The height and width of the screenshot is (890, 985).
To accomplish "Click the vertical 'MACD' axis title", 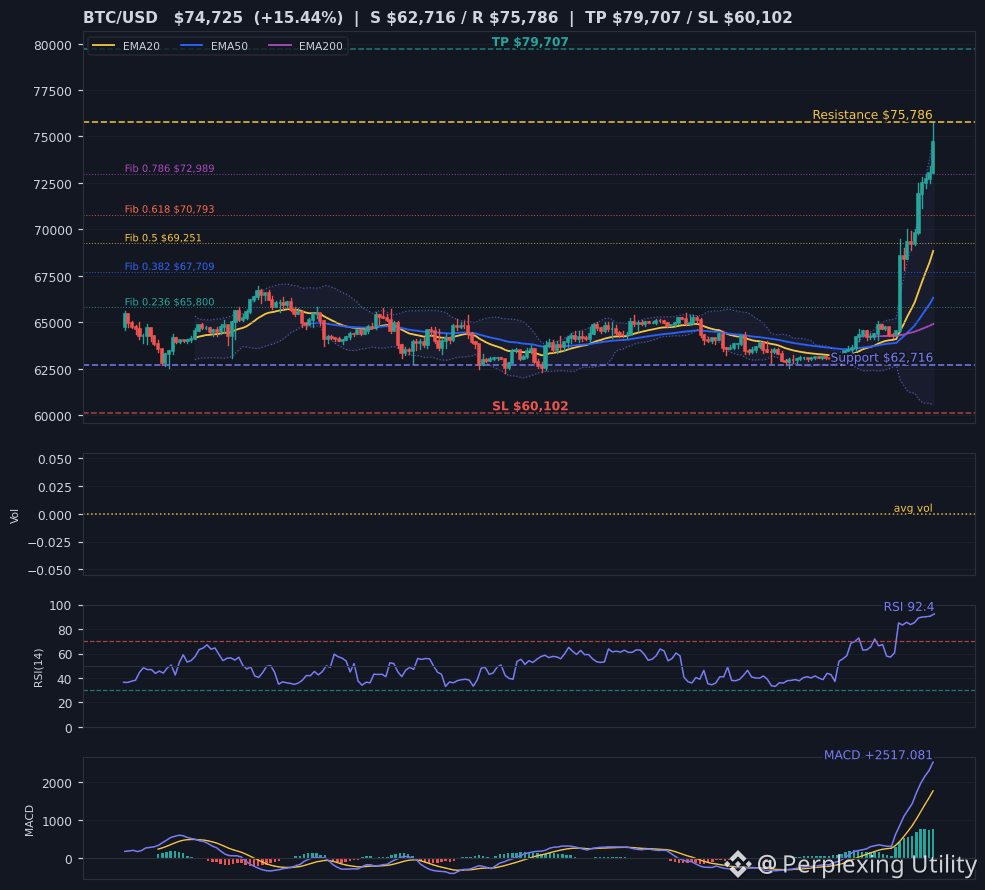I will pos(29,821).
